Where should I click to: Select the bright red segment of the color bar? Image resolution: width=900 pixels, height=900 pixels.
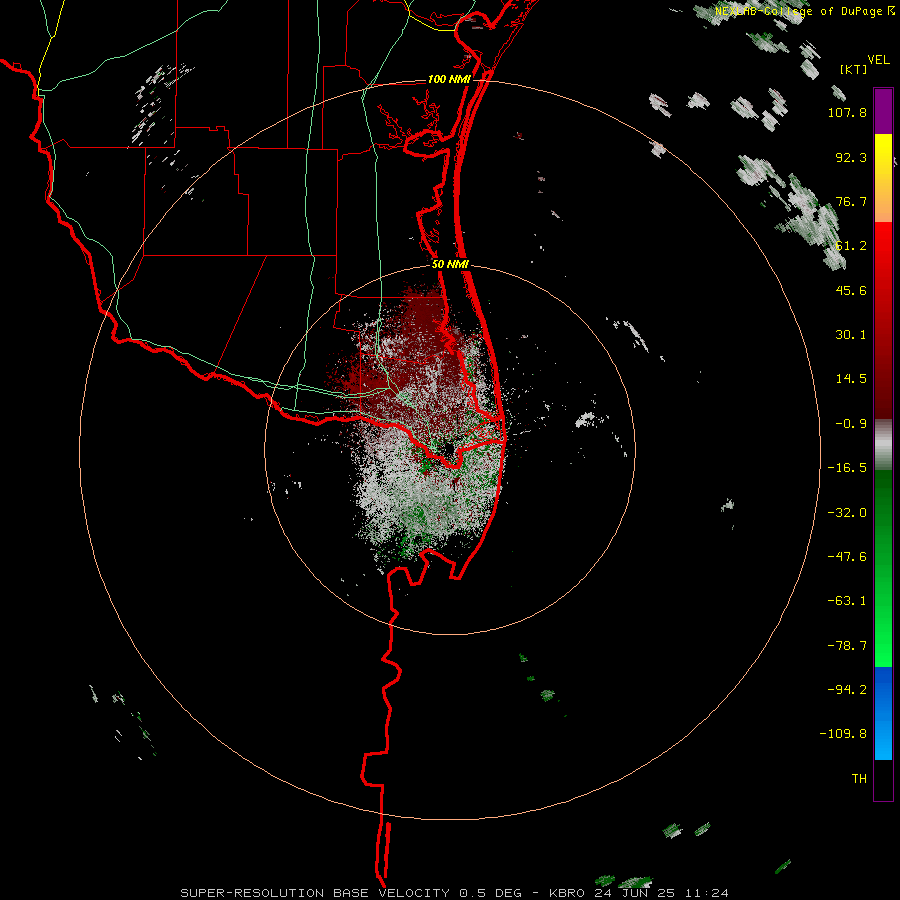(x=883, y=320)
